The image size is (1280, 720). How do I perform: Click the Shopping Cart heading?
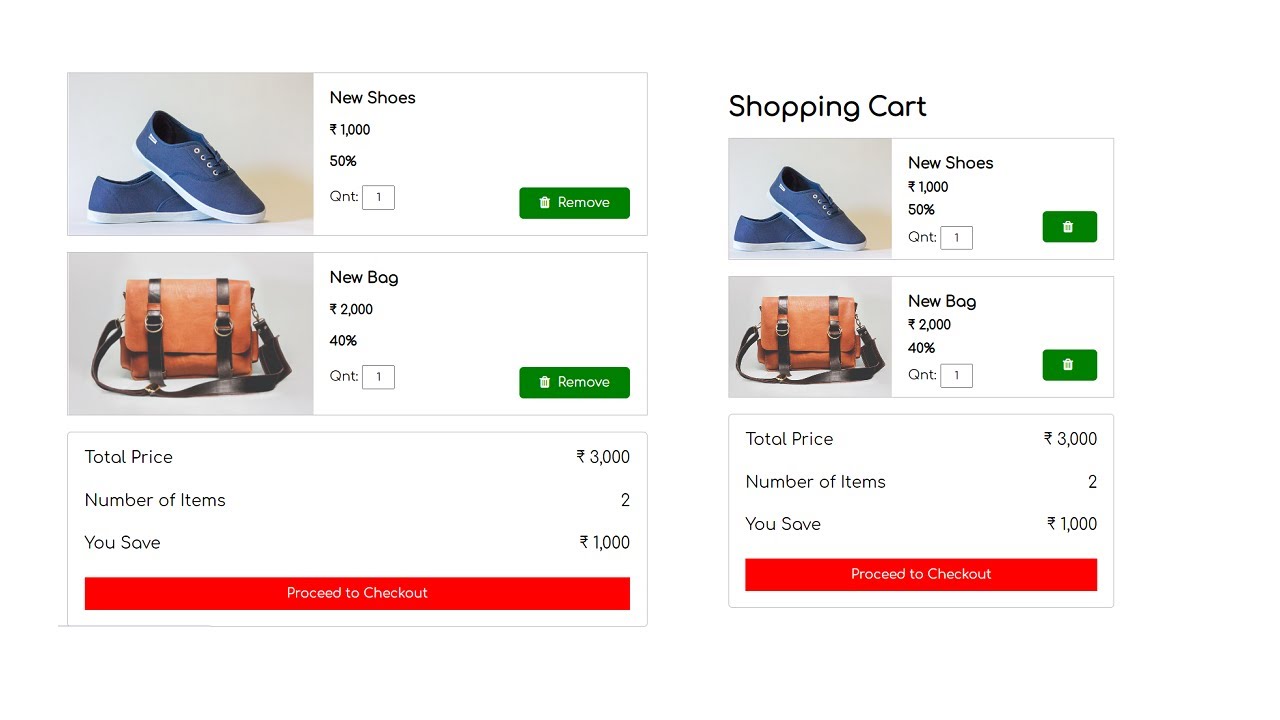(x=827, y=107)
